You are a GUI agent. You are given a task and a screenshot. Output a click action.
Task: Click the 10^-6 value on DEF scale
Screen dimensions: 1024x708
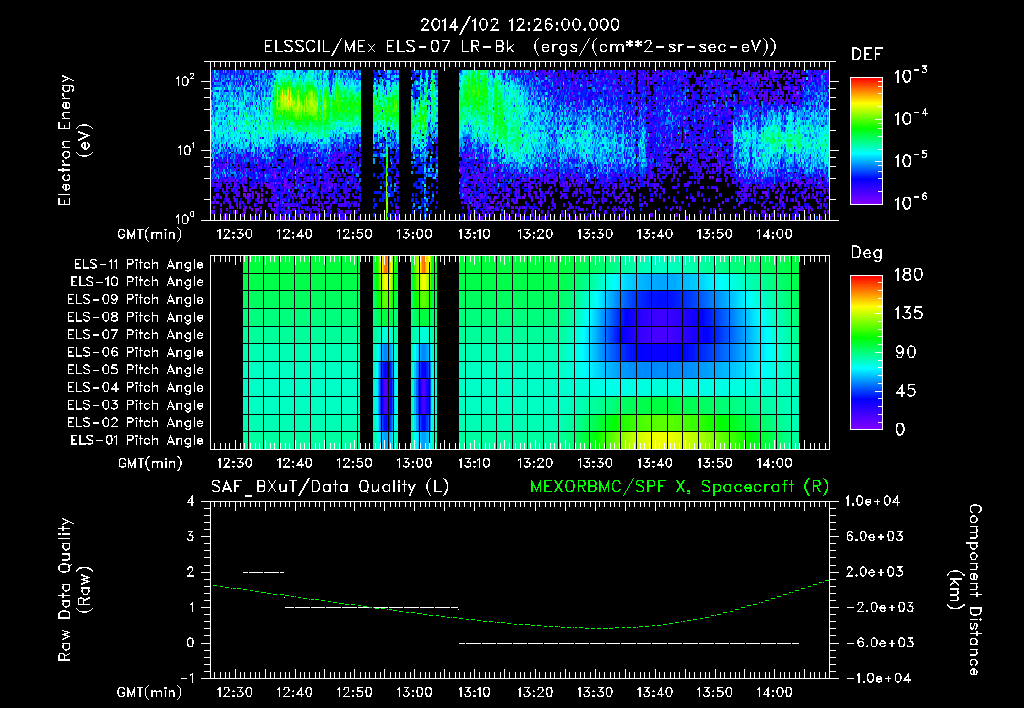coord(910,202)
